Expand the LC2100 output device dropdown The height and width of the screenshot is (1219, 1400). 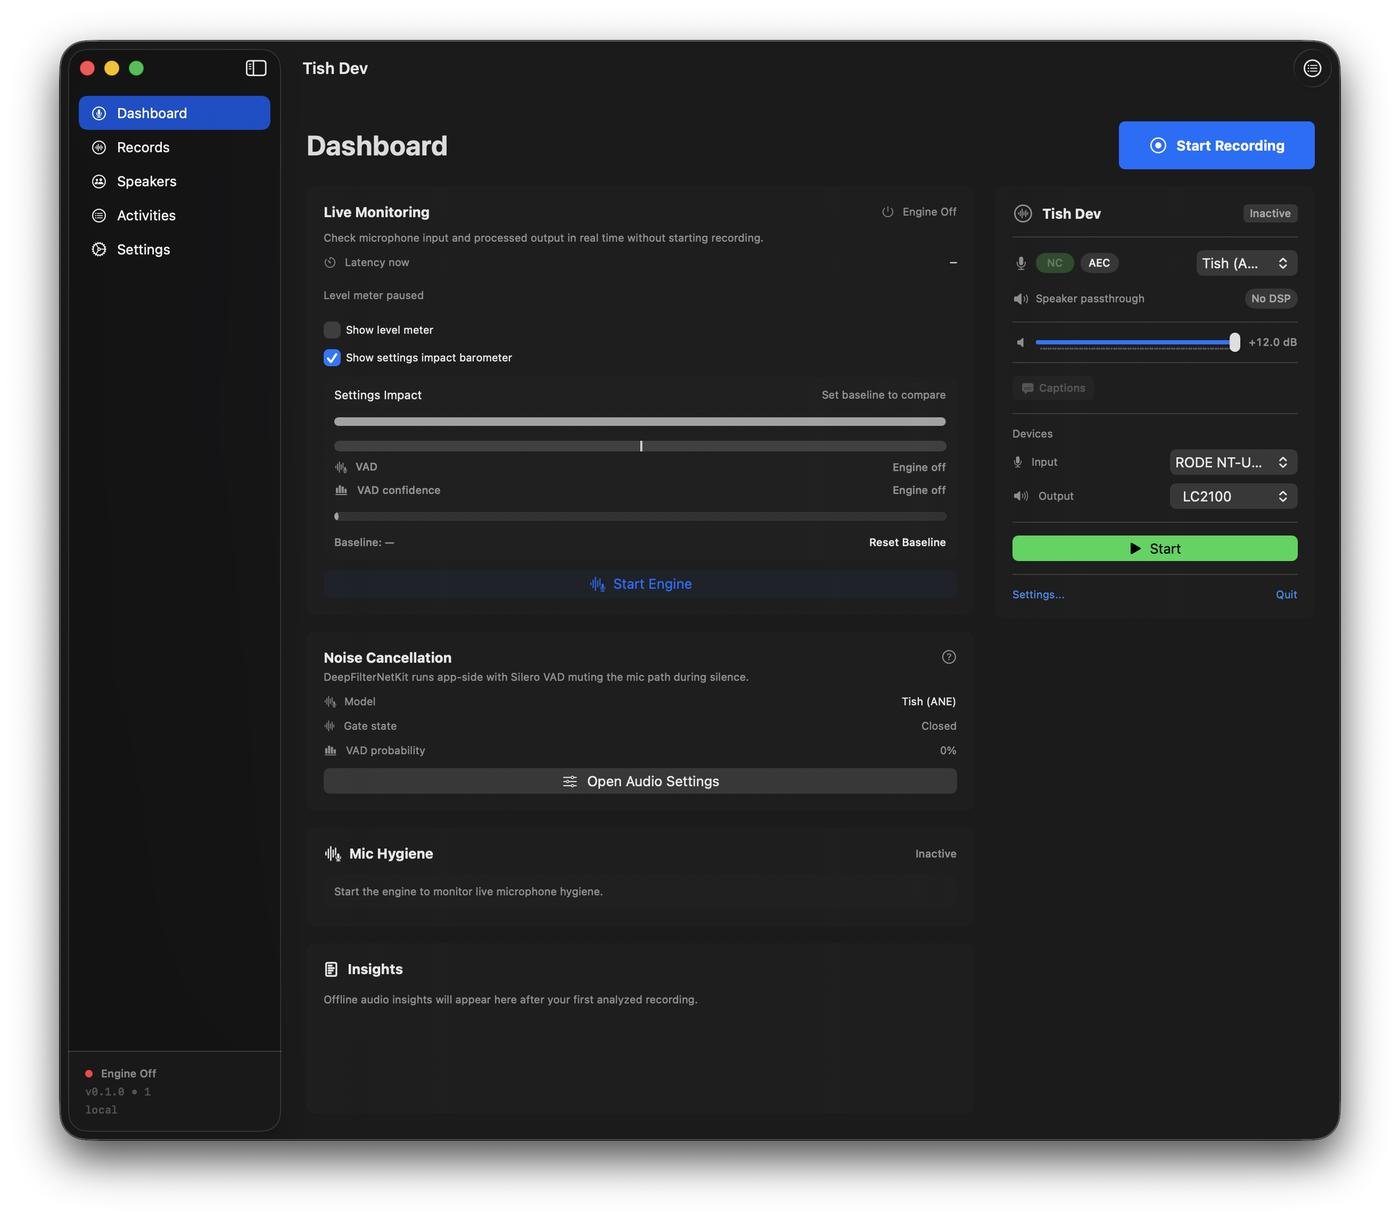(x=1233, y=496)
